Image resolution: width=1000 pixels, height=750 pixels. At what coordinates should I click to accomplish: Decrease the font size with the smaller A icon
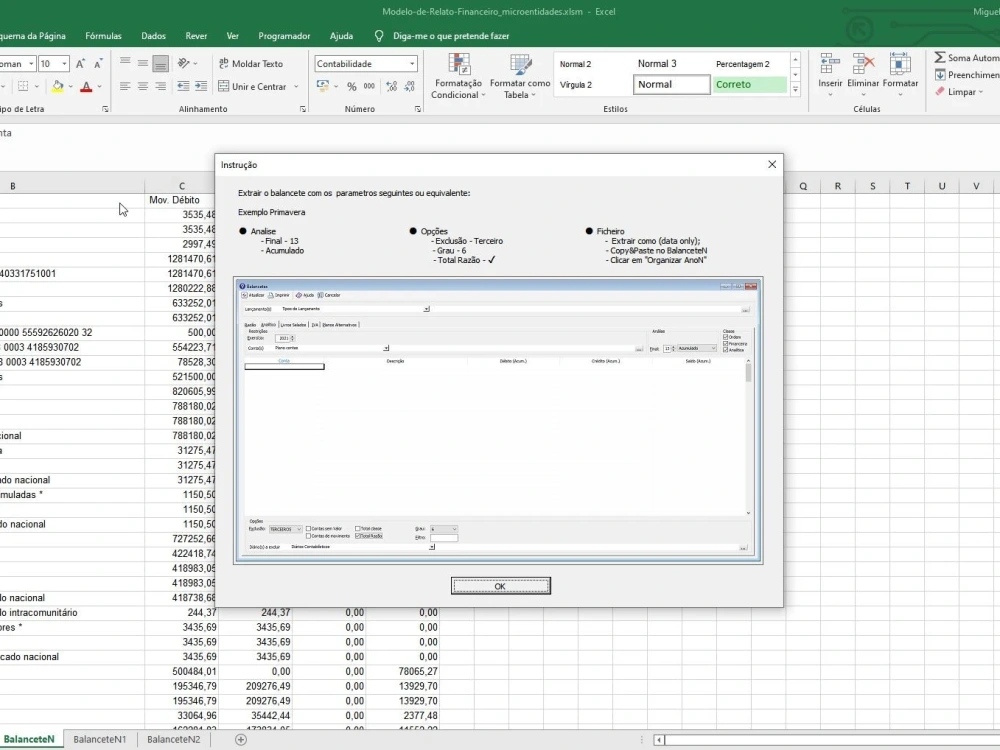click(x=98, y=64)
